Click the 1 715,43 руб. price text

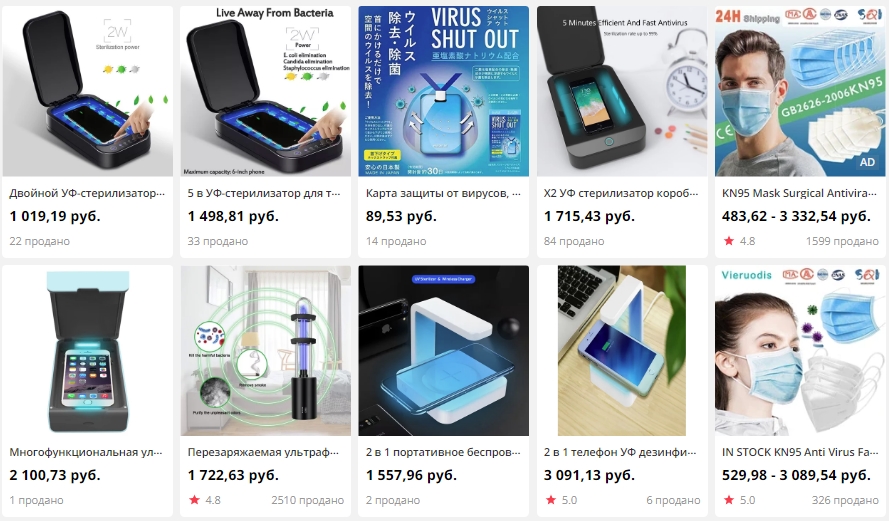click(x=589, y=217)
